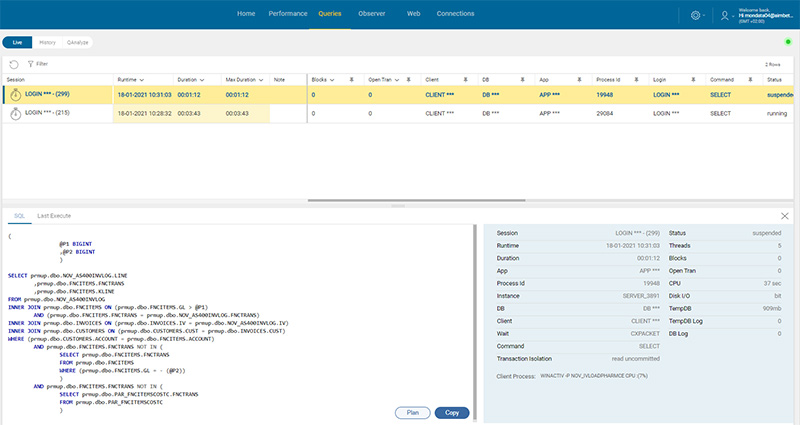Pin the Open Tran column
This screenshot has height=425, width=800.
tap(409, 80)
